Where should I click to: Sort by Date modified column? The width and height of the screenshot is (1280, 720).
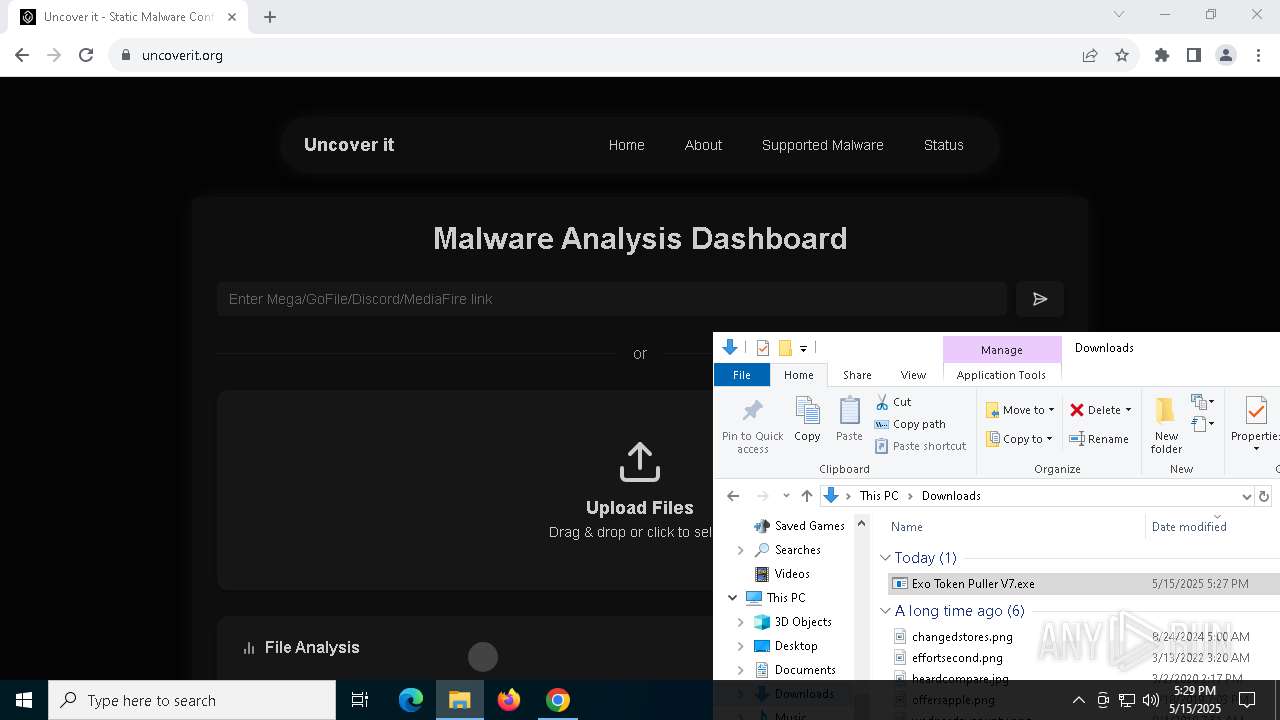1189,527
